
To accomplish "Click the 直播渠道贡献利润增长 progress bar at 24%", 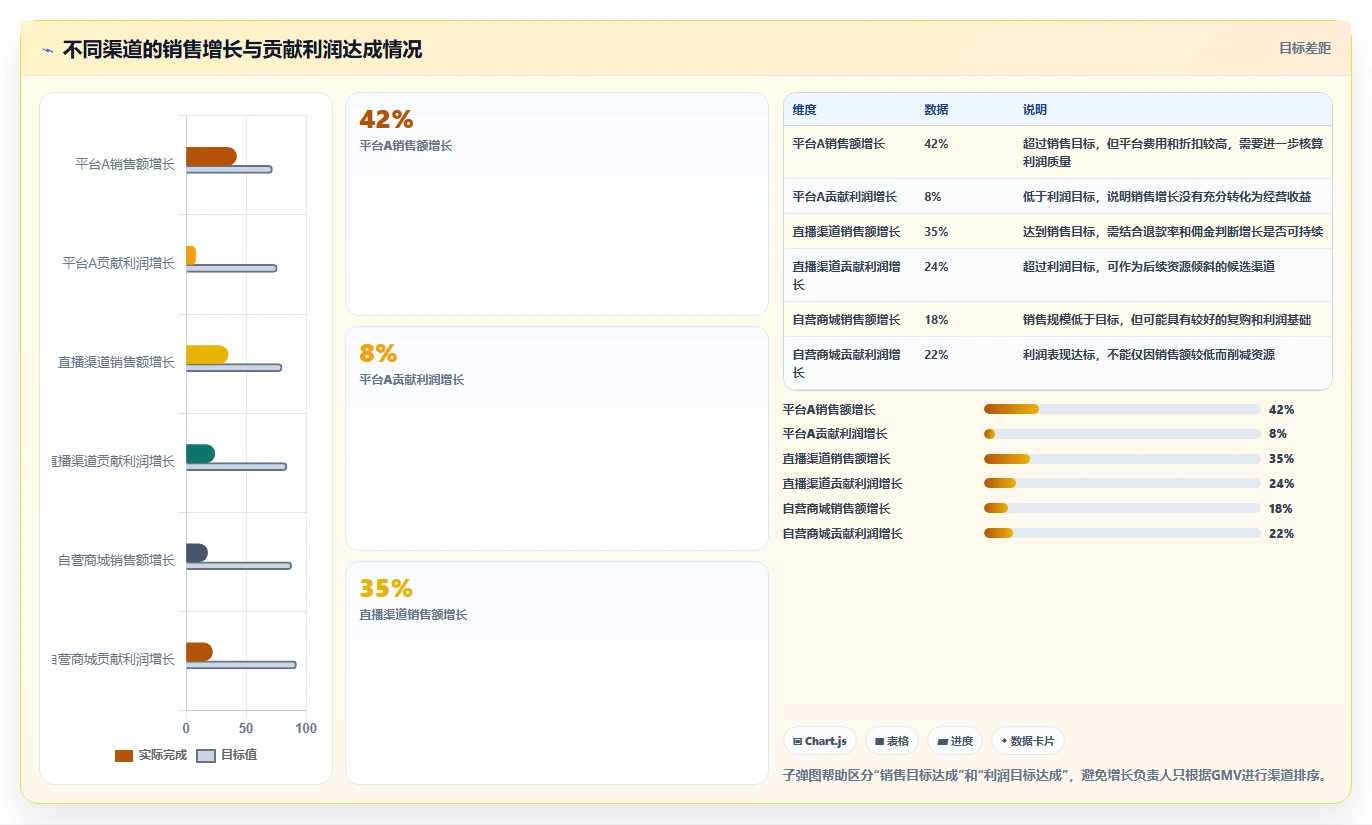I will [x=1122, y=484].
